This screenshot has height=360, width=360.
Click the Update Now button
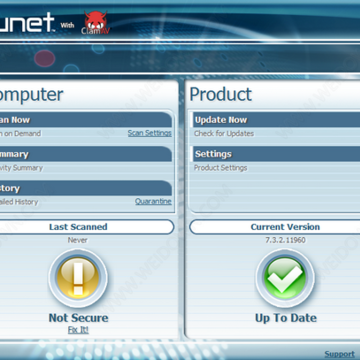pyautogui.click(x=276, y=120)
